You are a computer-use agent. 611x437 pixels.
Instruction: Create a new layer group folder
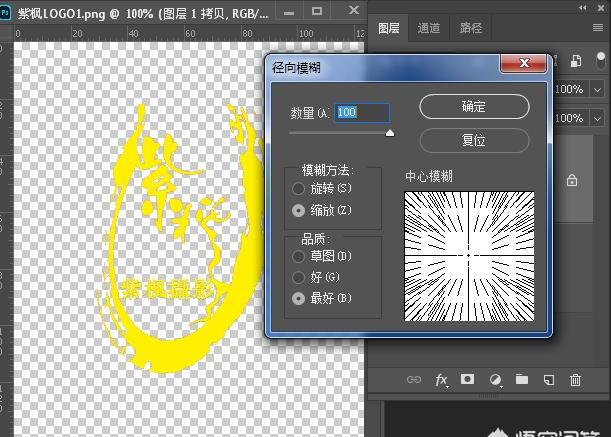(521, 380)
